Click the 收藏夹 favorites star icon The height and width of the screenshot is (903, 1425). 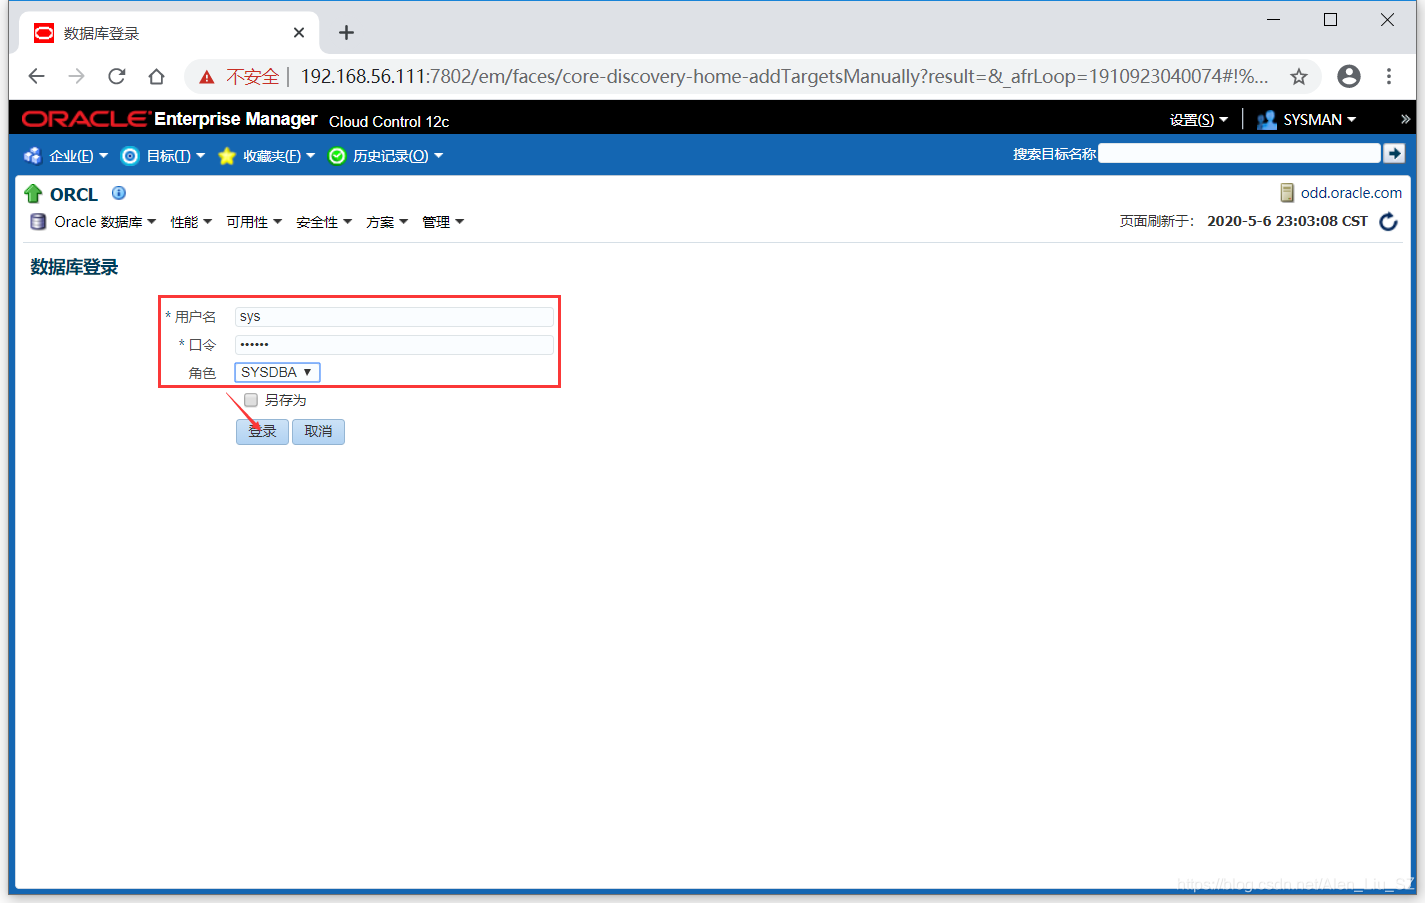[227, 156]
